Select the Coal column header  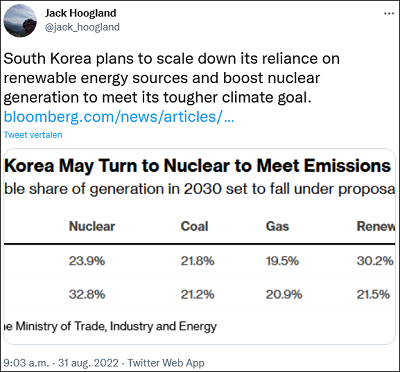(194, 226)
